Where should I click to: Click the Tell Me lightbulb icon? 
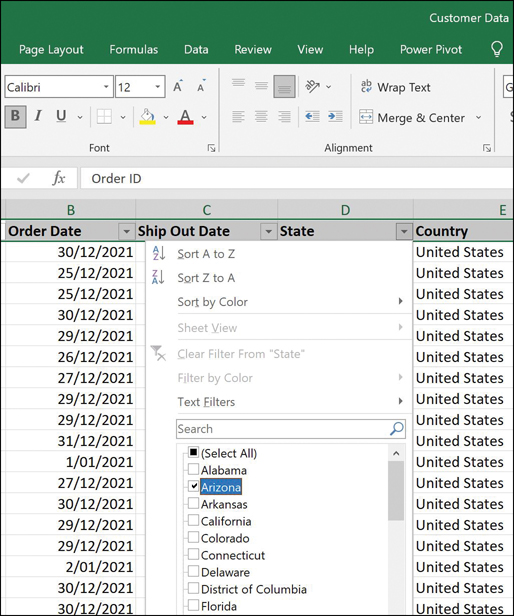click(x=497, y=50)
